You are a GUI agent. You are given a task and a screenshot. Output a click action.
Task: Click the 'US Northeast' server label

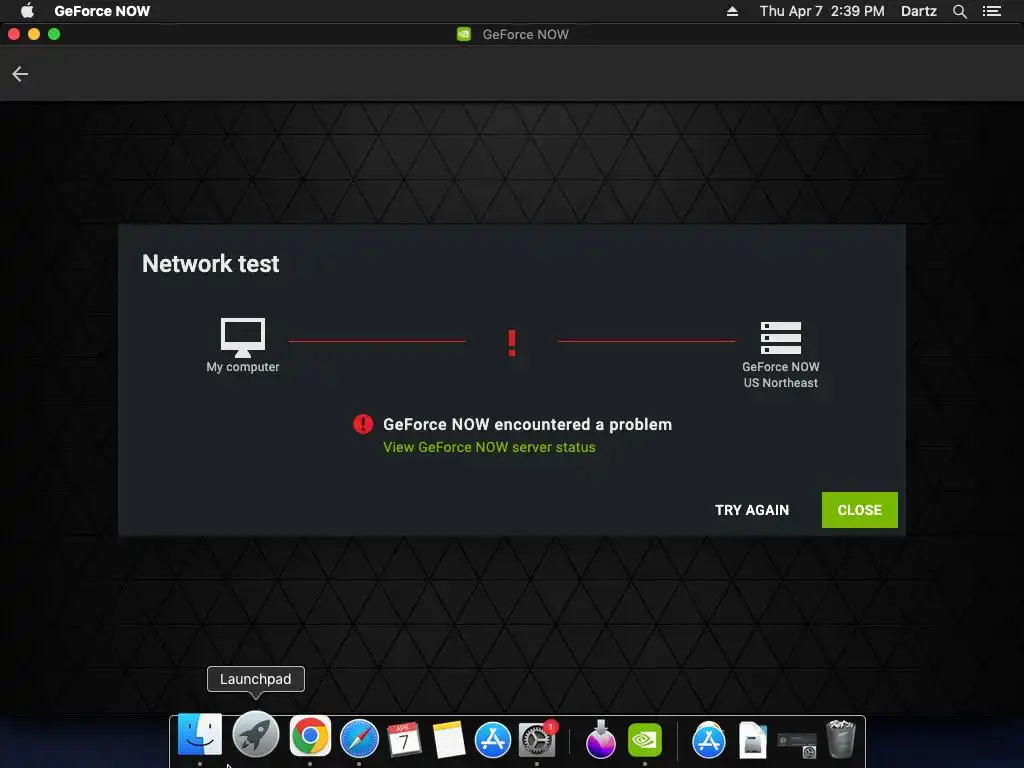780,383
